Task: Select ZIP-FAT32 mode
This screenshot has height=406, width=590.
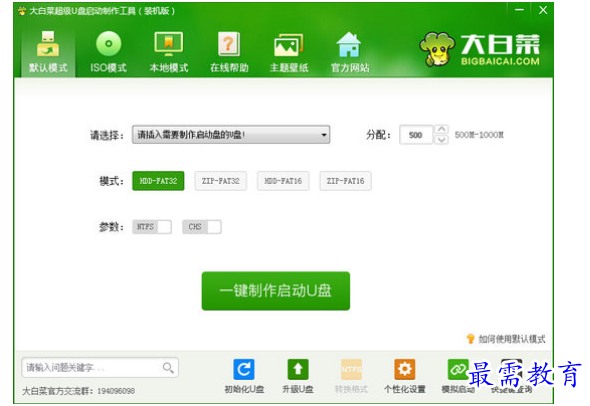Action: click(x=220, y=181)
